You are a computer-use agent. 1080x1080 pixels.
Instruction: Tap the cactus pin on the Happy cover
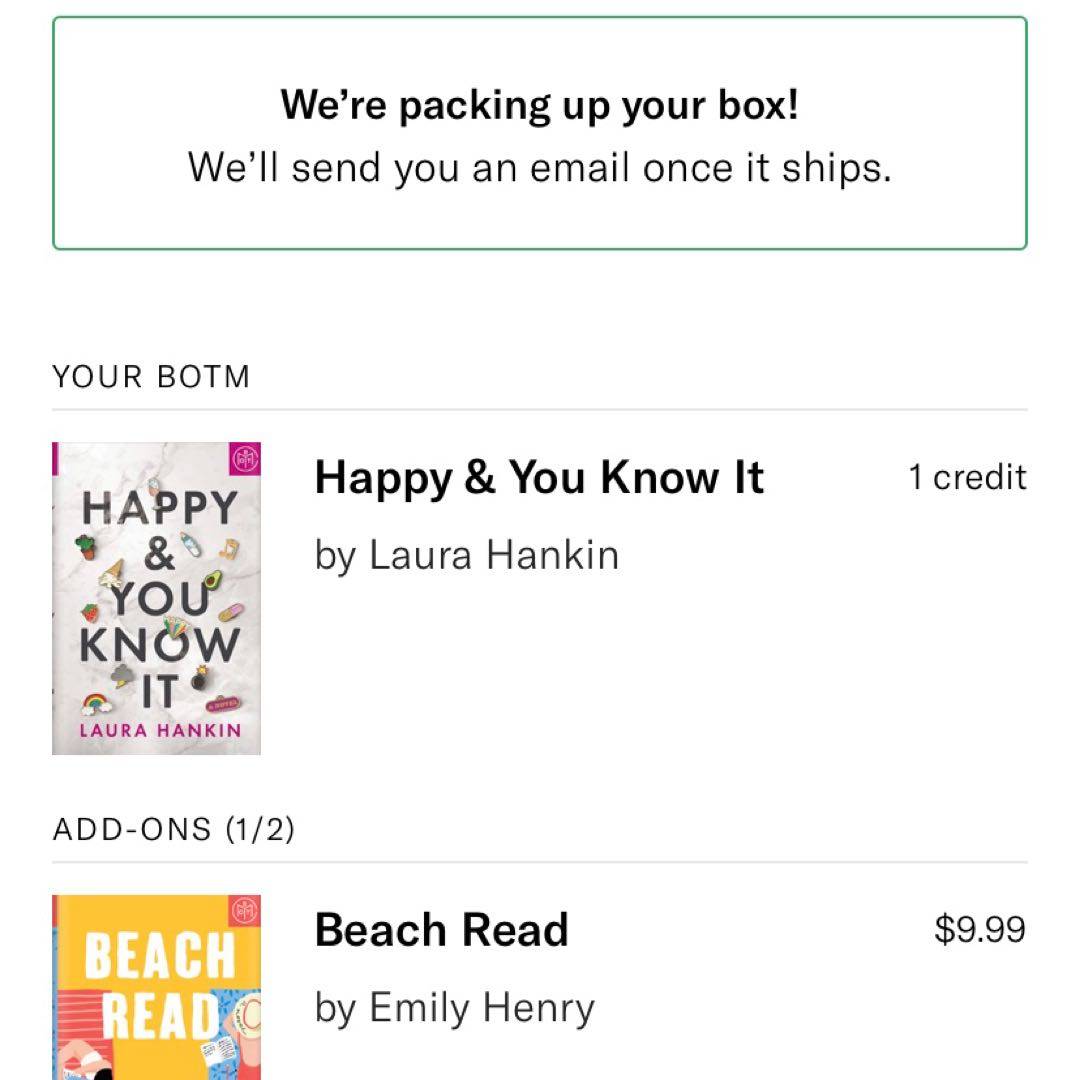(87, 547)
